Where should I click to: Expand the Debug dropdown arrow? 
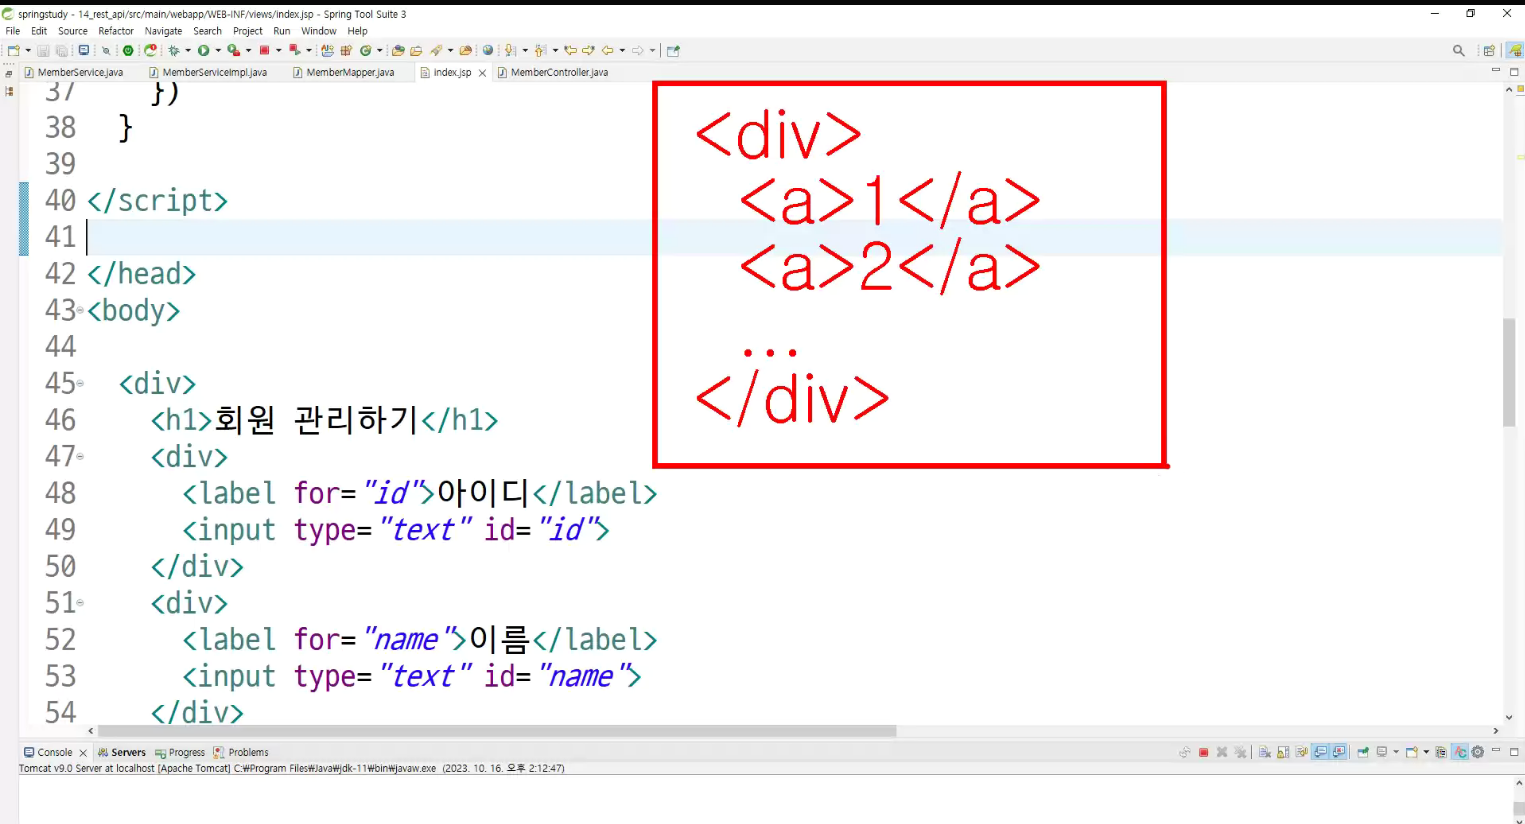coord(188,50)
